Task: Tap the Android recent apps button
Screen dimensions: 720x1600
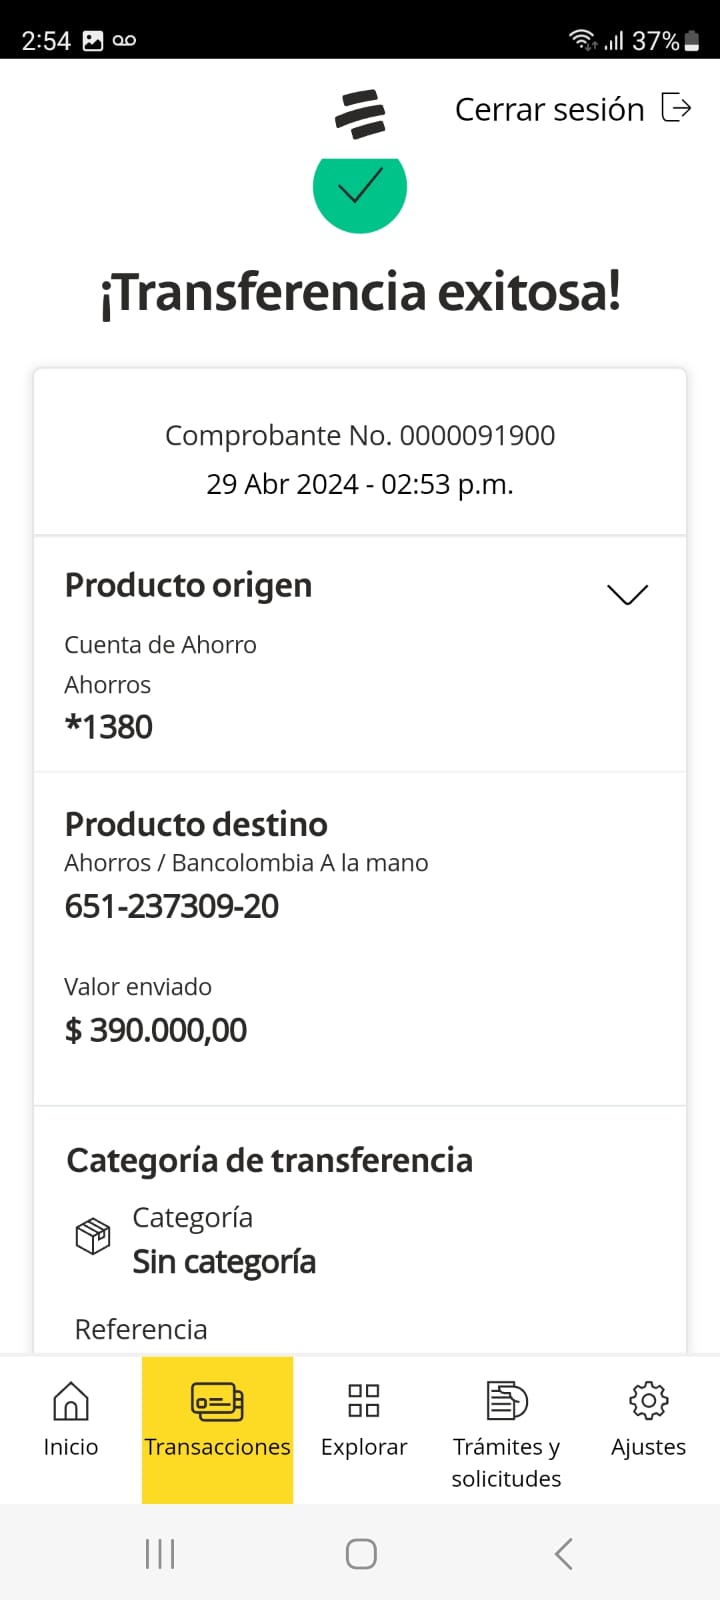Action: point(160,1554)
